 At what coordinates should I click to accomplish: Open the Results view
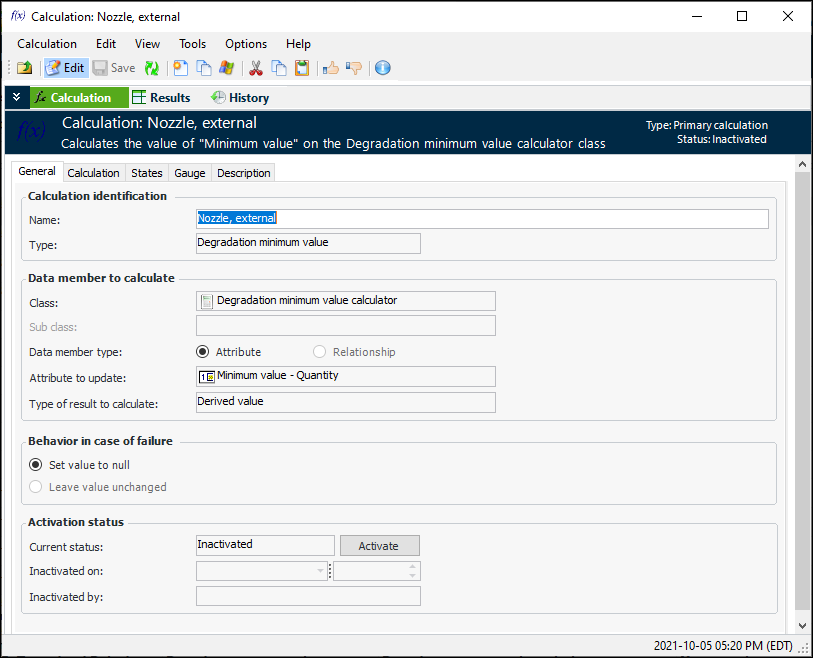click(x=161, y=98)
